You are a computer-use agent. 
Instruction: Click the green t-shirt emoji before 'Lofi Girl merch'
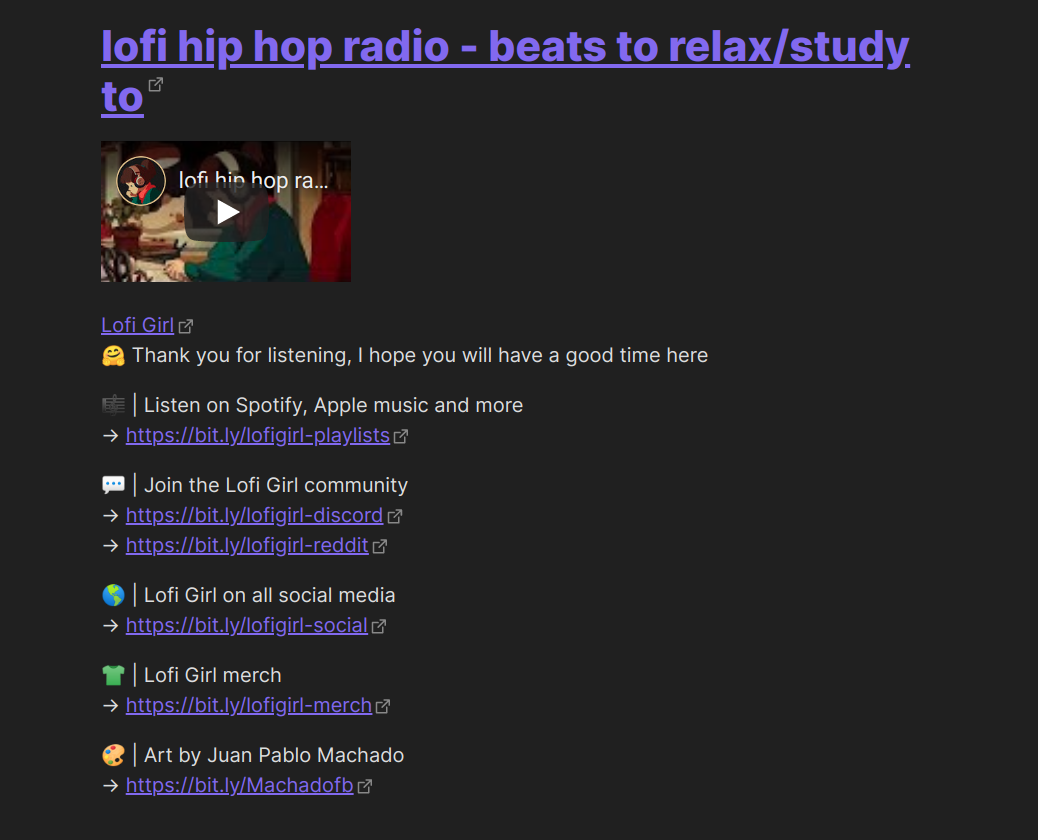[x=113, y=675]
